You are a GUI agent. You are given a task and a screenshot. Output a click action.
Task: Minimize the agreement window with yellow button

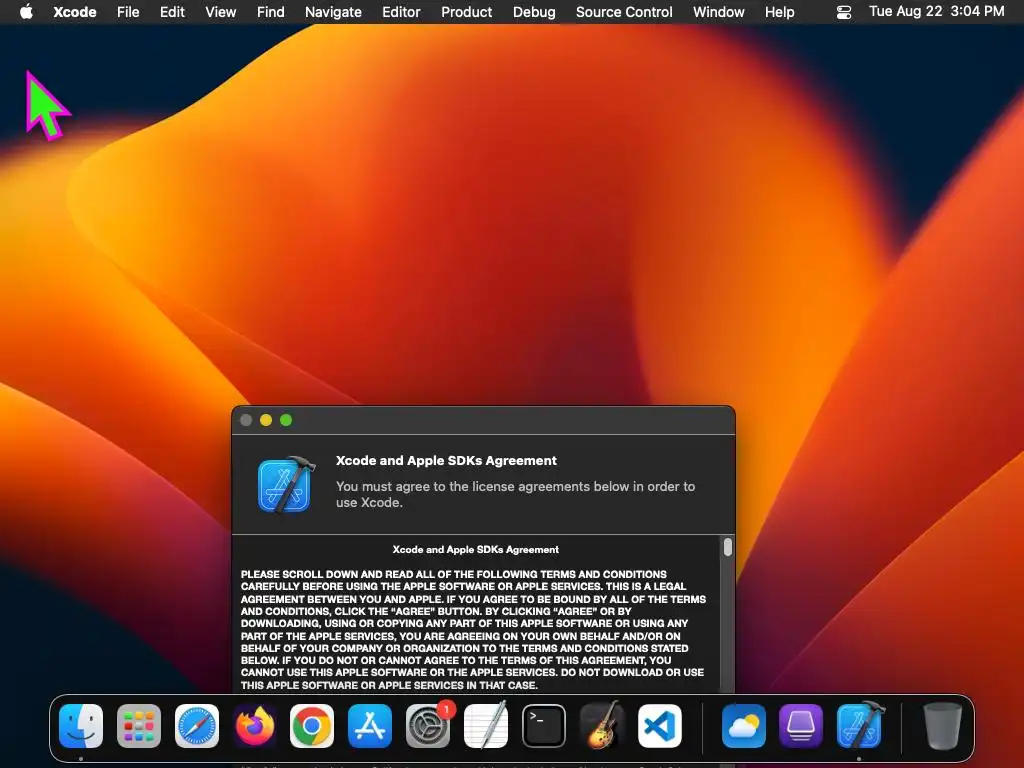point(266,420)
